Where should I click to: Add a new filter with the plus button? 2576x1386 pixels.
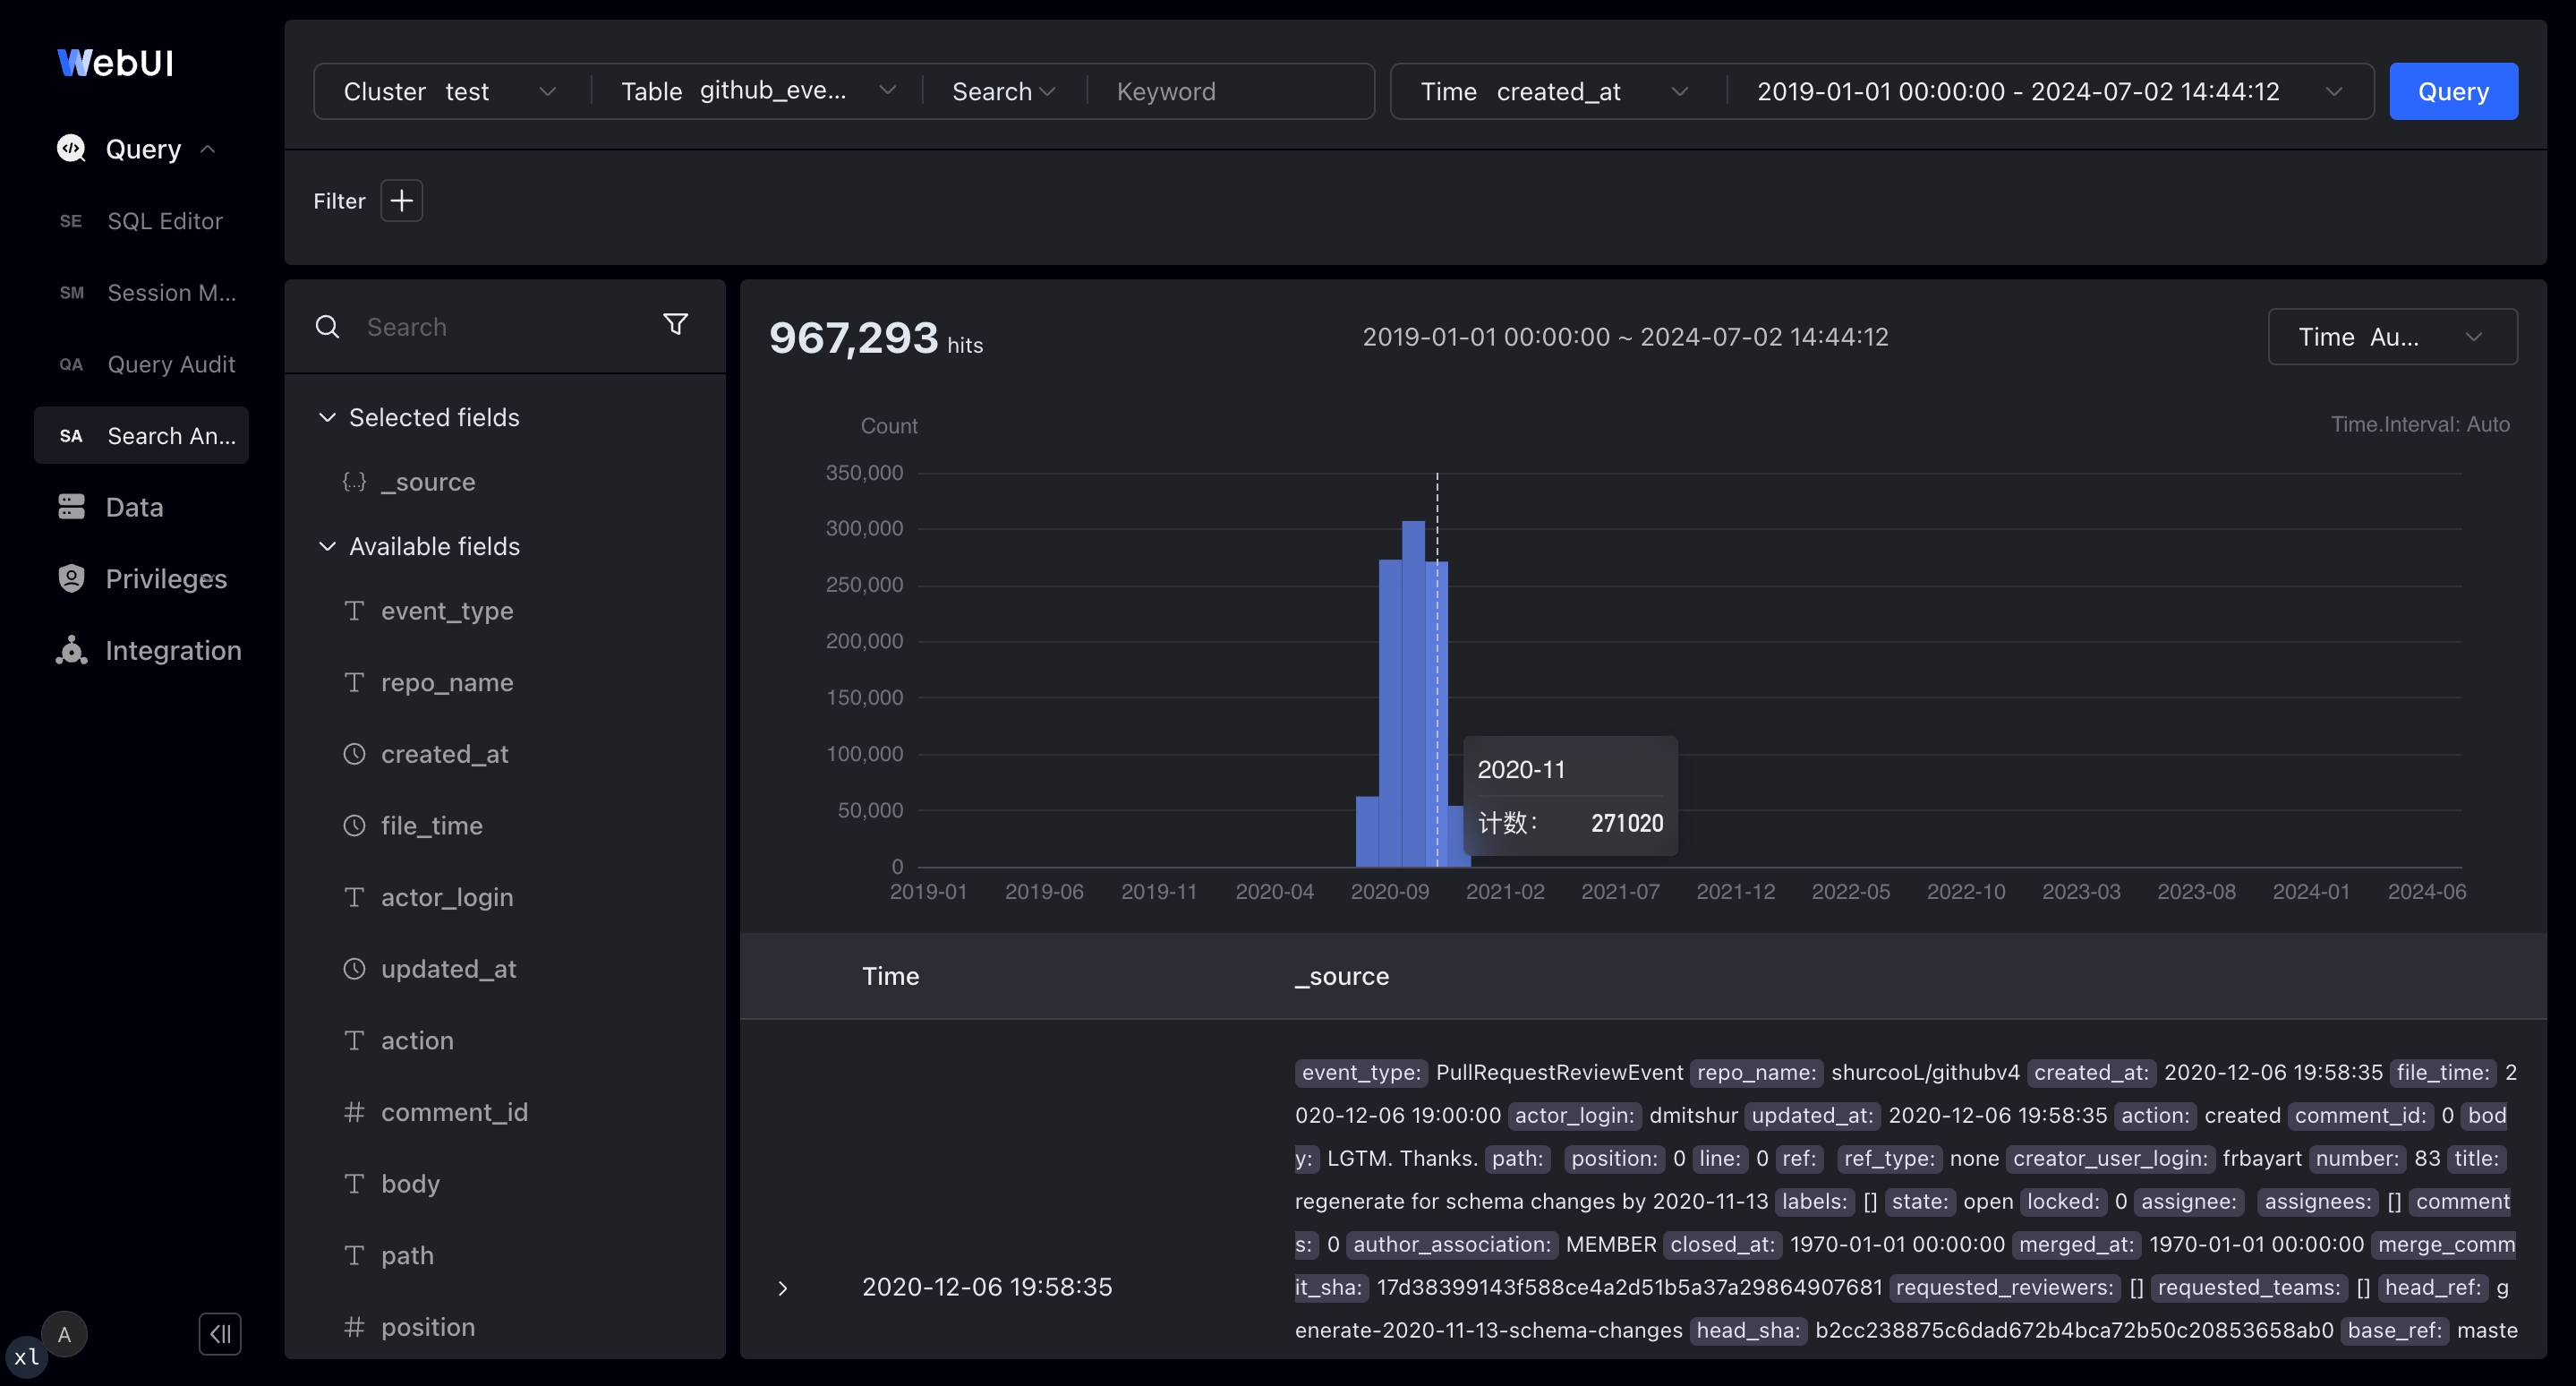(401, 201)
